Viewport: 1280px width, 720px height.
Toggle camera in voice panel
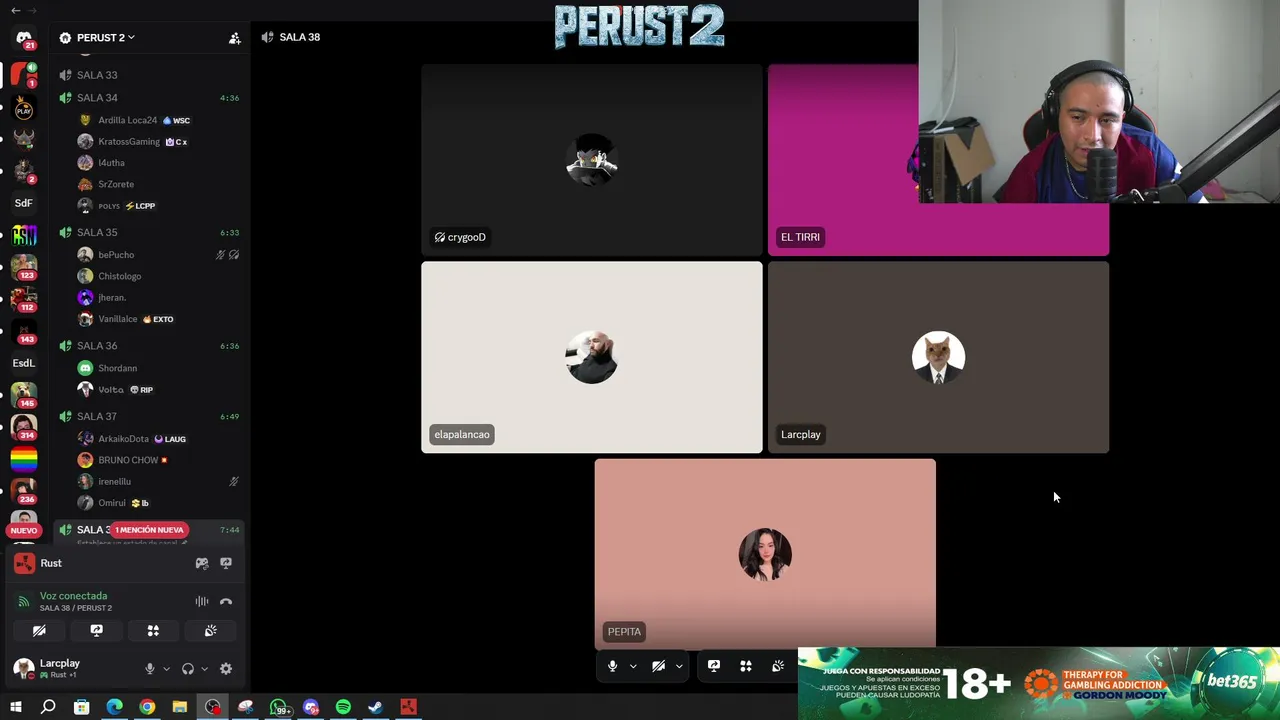pos(39,631)
